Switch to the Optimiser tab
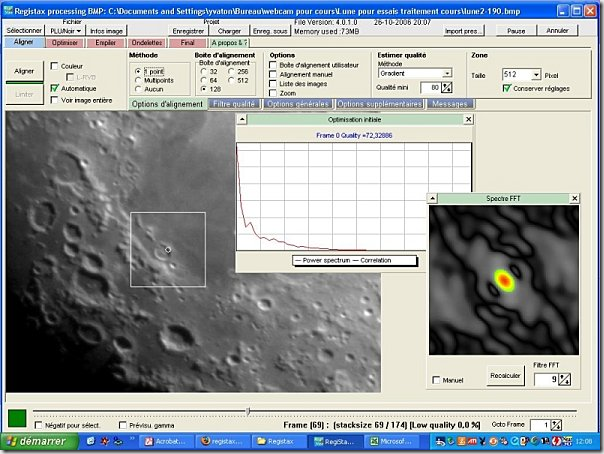Image resolution: width=604 pixels, height=454 pixels. 65,43
